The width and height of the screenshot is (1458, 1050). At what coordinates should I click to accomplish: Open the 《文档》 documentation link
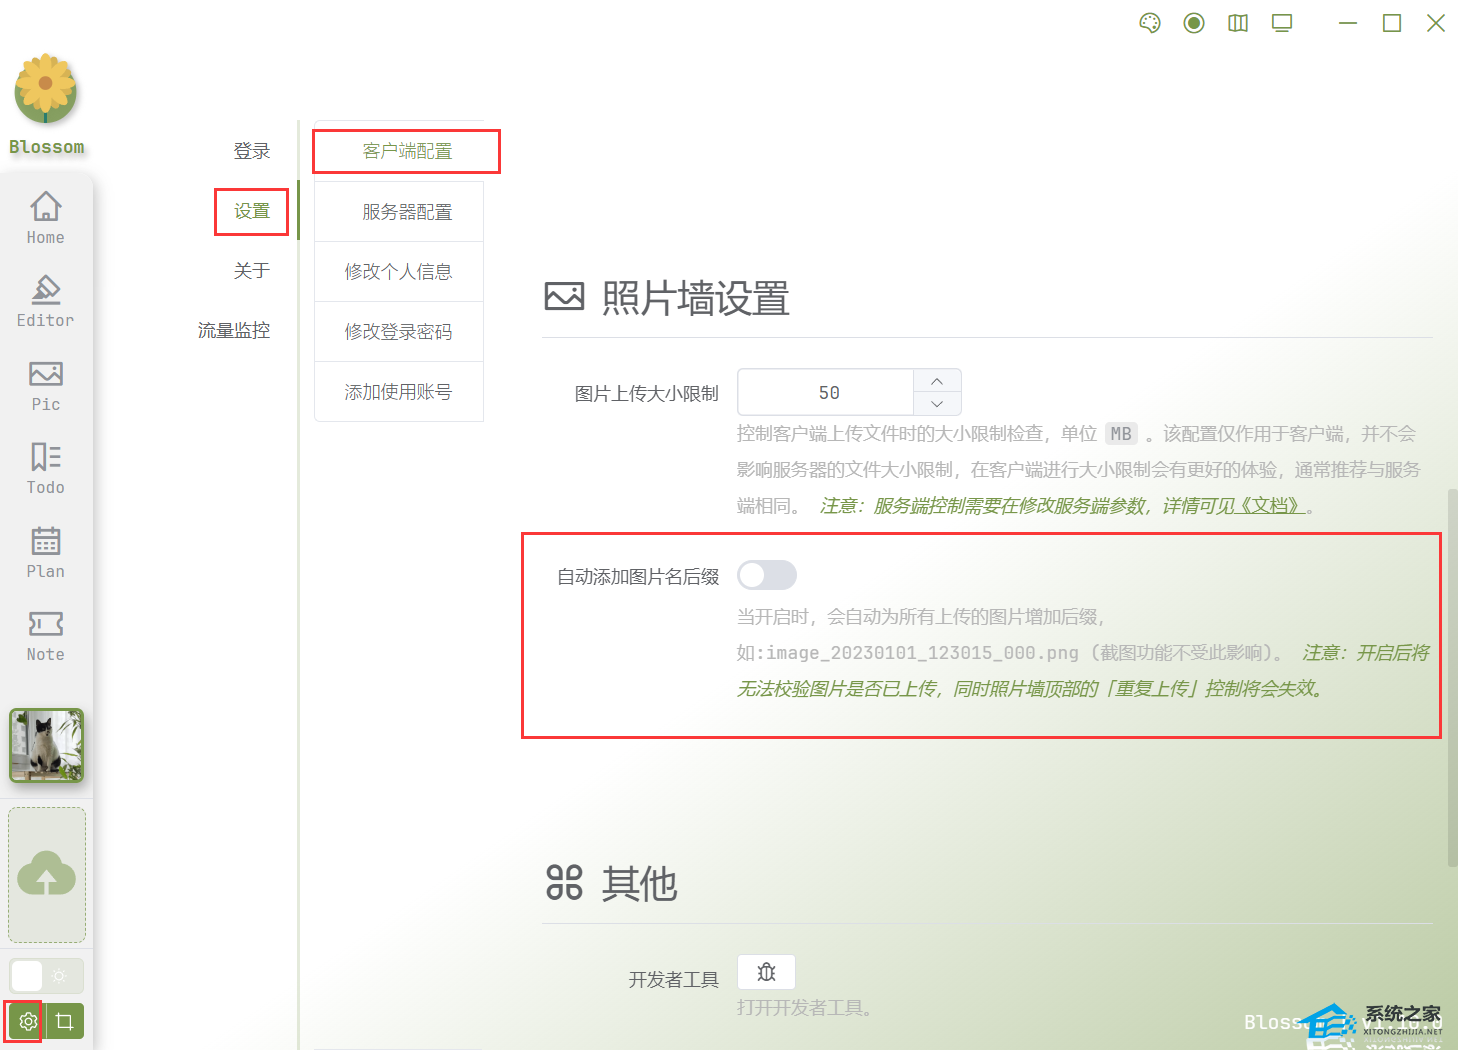point(1270,506)
